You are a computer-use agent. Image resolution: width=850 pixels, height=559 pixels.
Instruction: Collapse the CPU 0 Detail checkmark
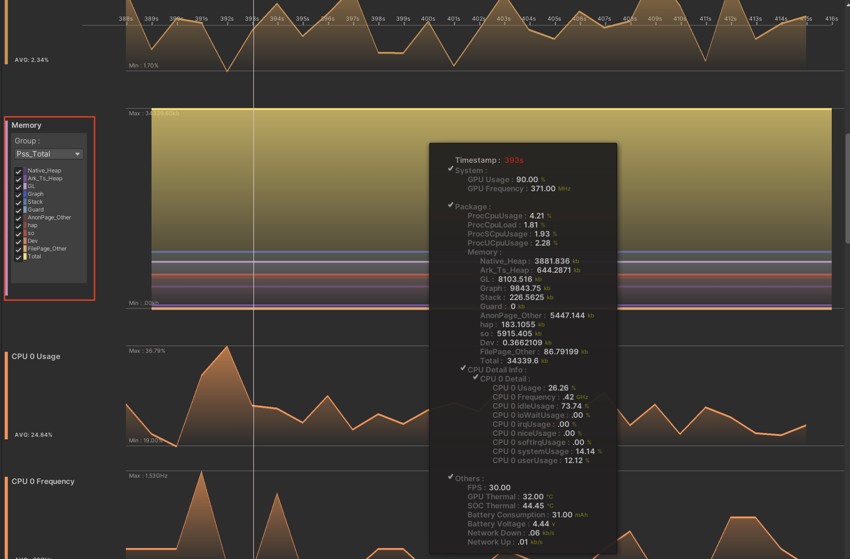[x=475, y=377]
